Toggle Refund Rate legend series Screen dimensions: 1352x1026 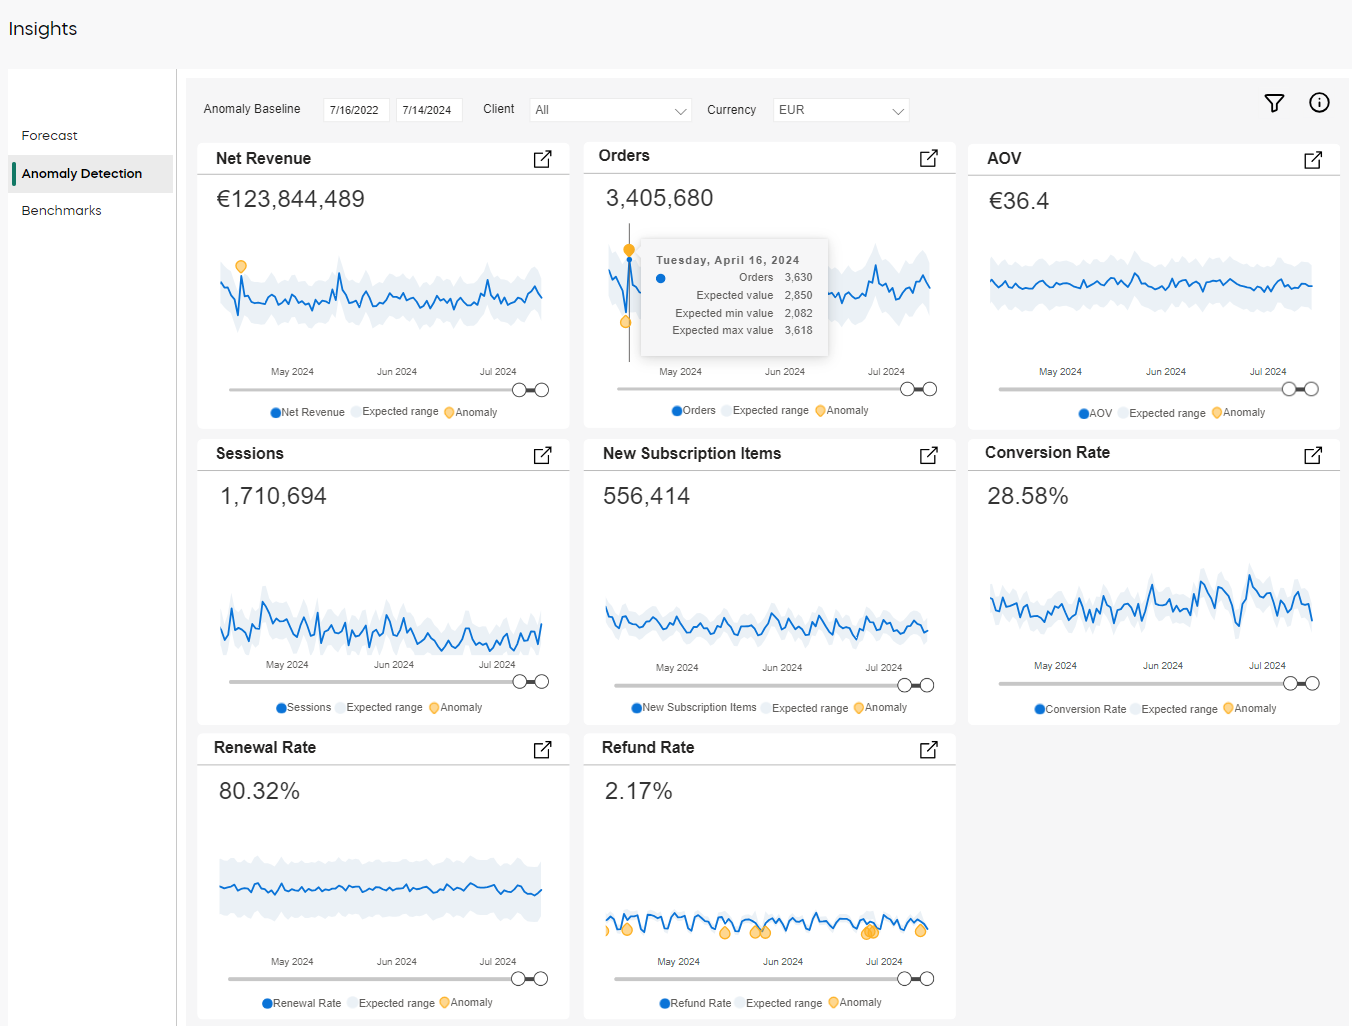(695, 1003)
